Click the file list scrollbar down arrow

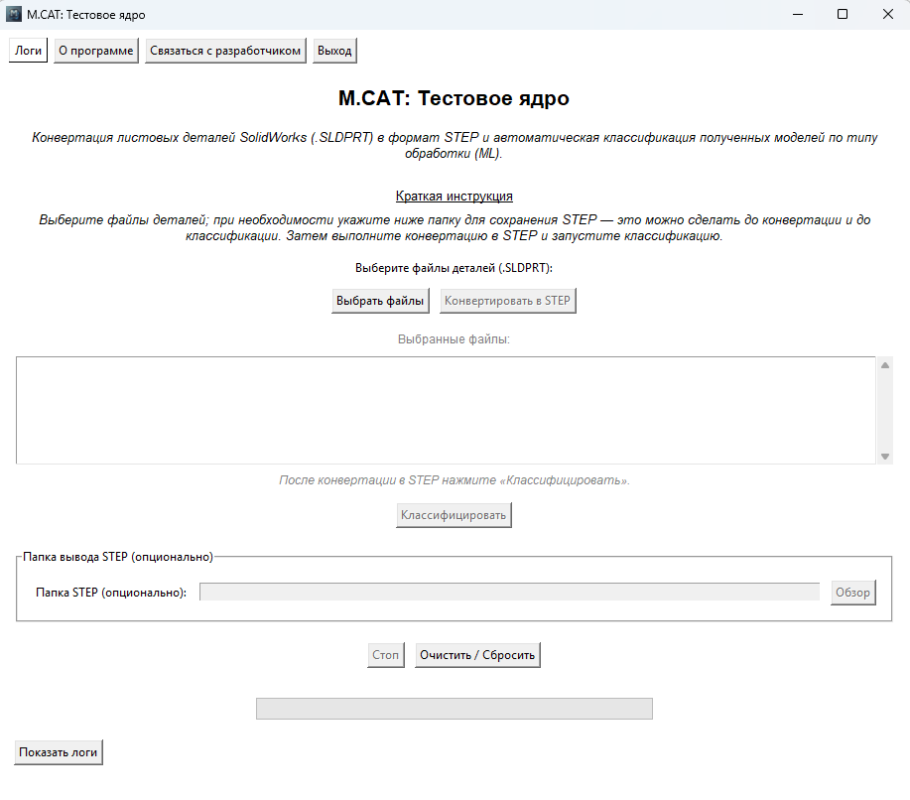(884, 456)
